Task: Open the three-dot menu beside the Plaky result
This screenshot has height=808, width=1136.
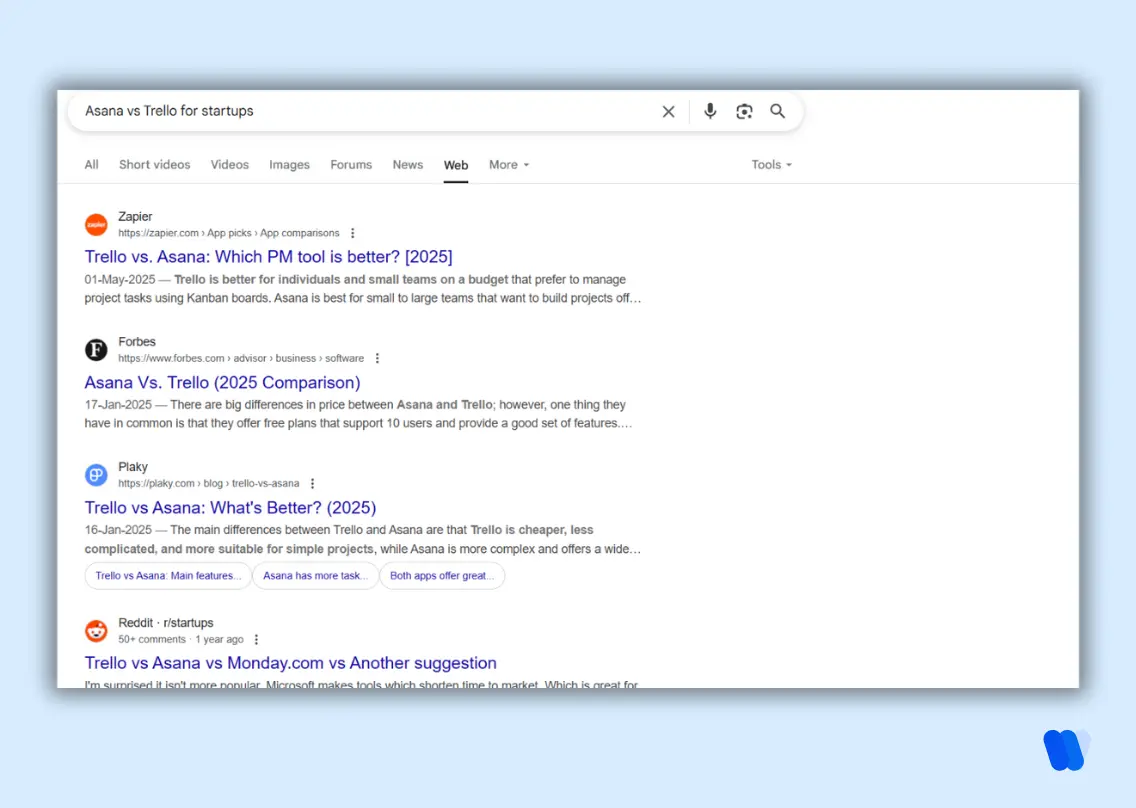Action: (x=312, y=482)
